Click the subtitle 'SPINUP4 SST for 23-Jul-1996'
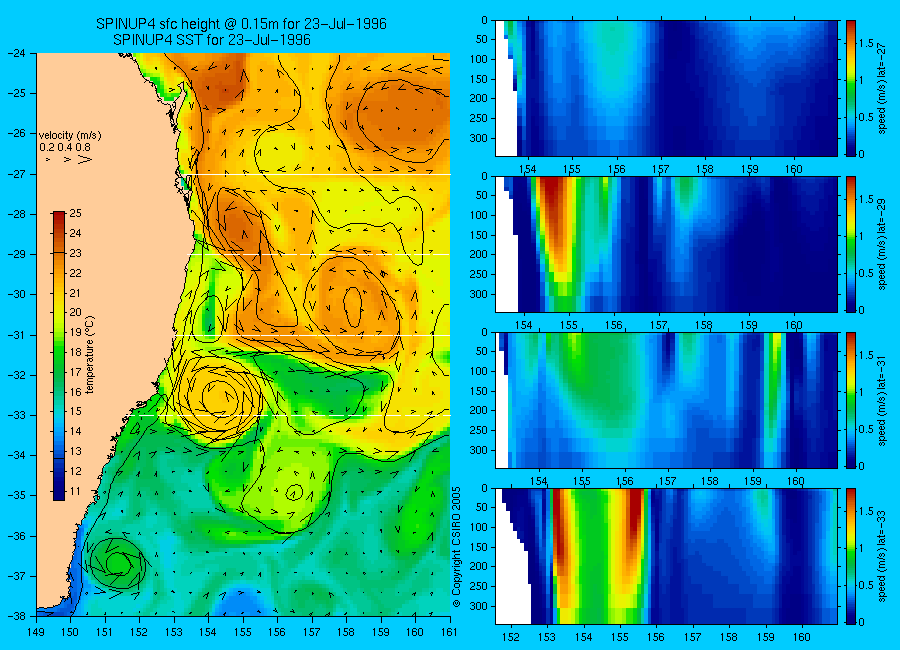 point(212,40)
